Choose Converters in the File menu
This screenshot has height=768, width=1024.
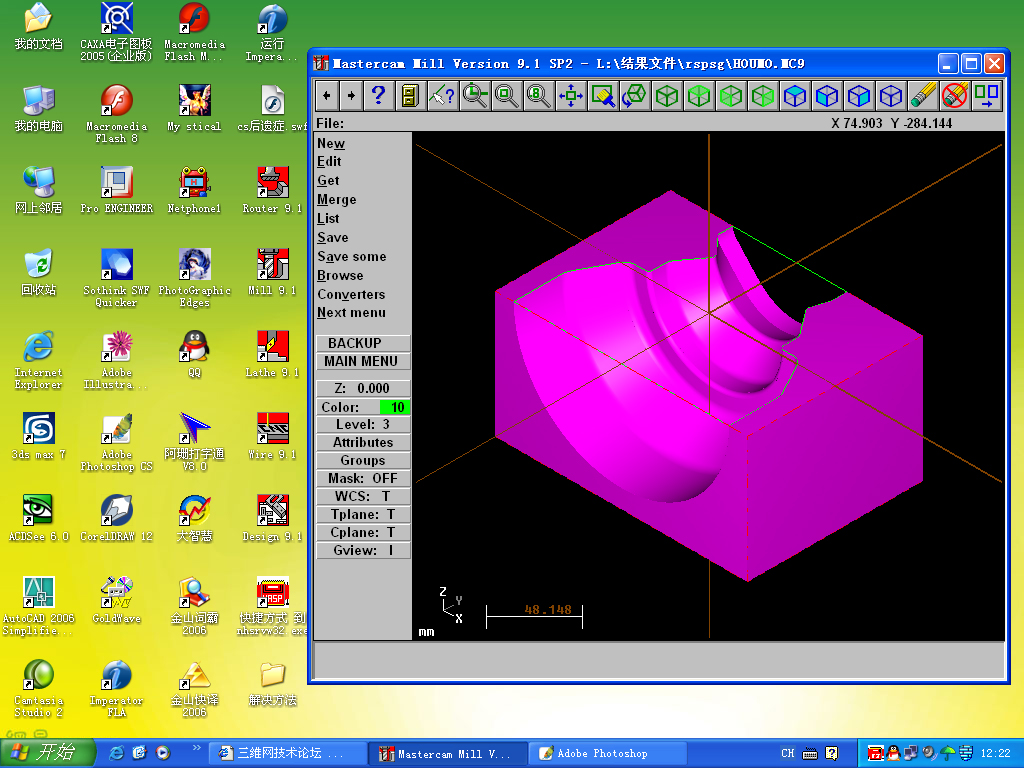351,294
